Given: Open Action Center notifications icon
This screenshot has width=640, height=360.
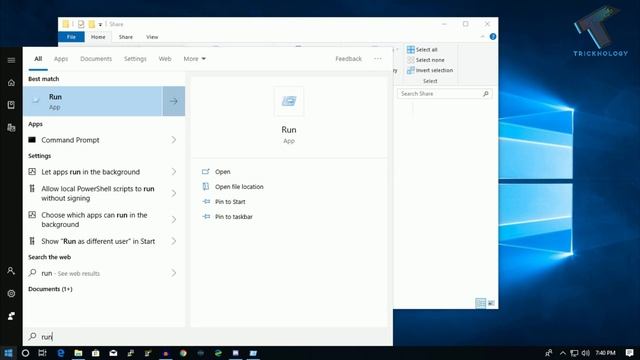Looking at the screenshot, I should 629,353.
